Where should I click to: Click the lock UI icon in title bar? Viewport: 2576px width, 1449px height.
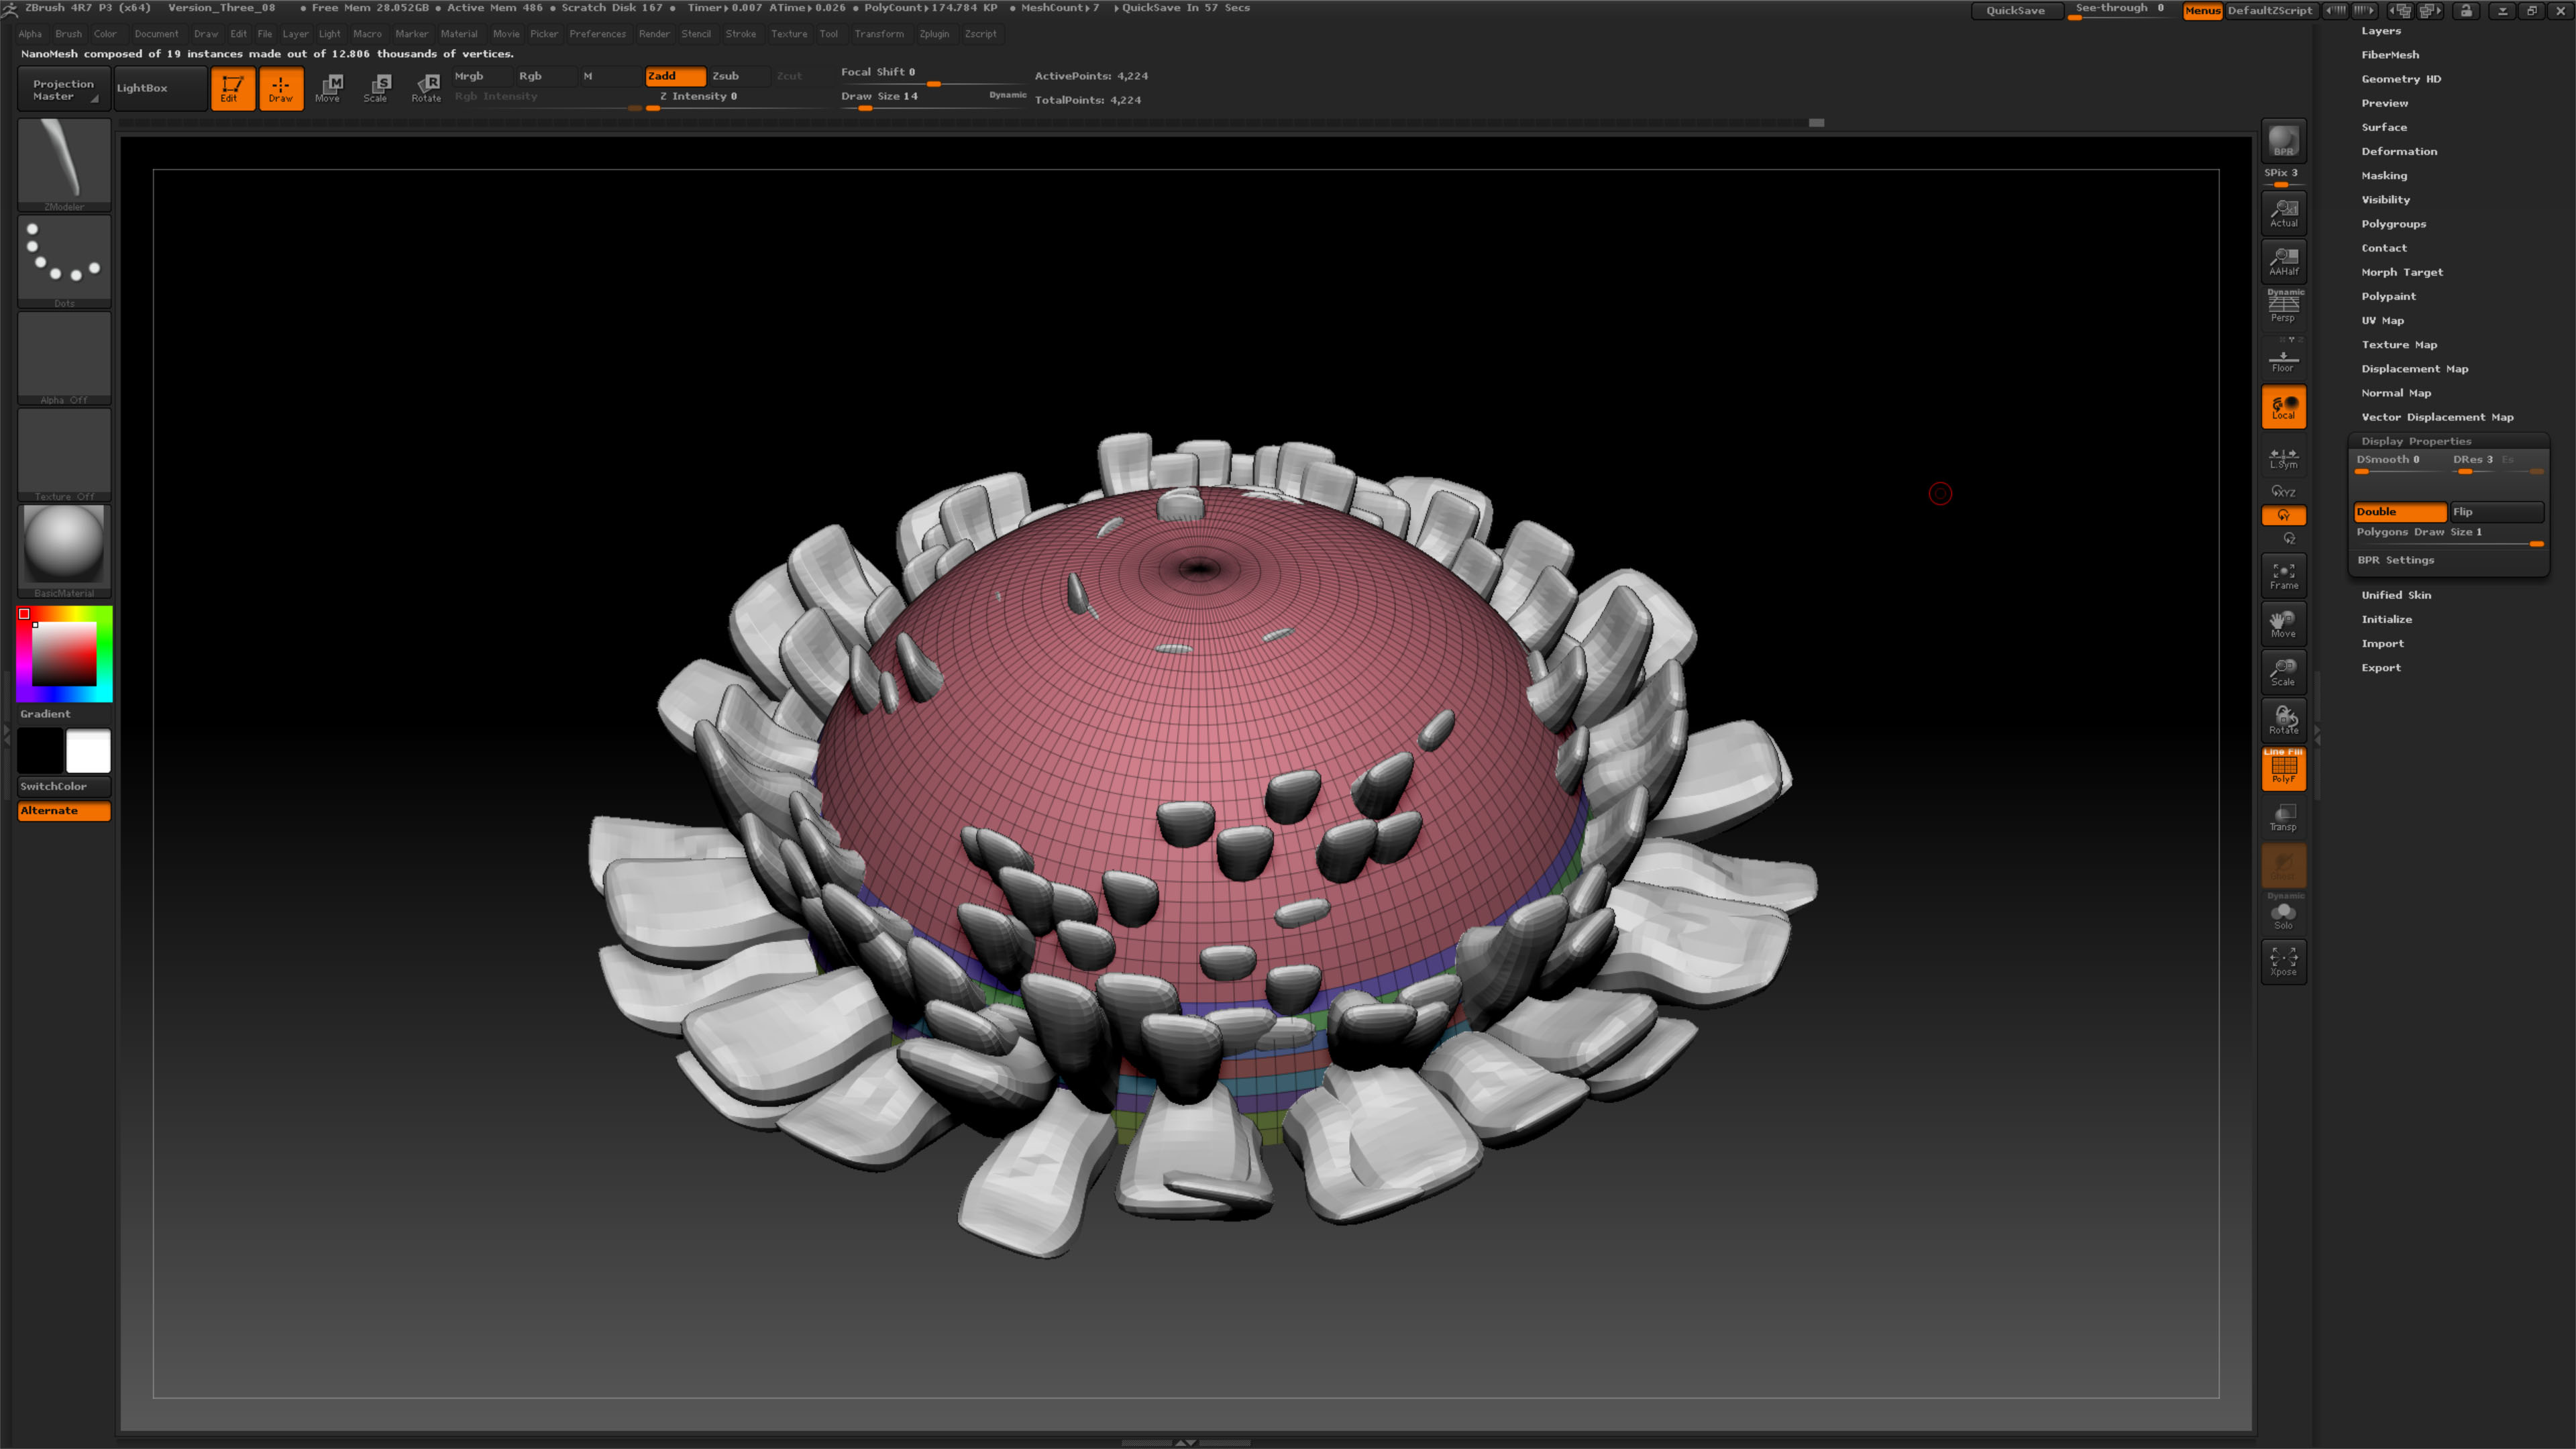tap(2466, 10)
